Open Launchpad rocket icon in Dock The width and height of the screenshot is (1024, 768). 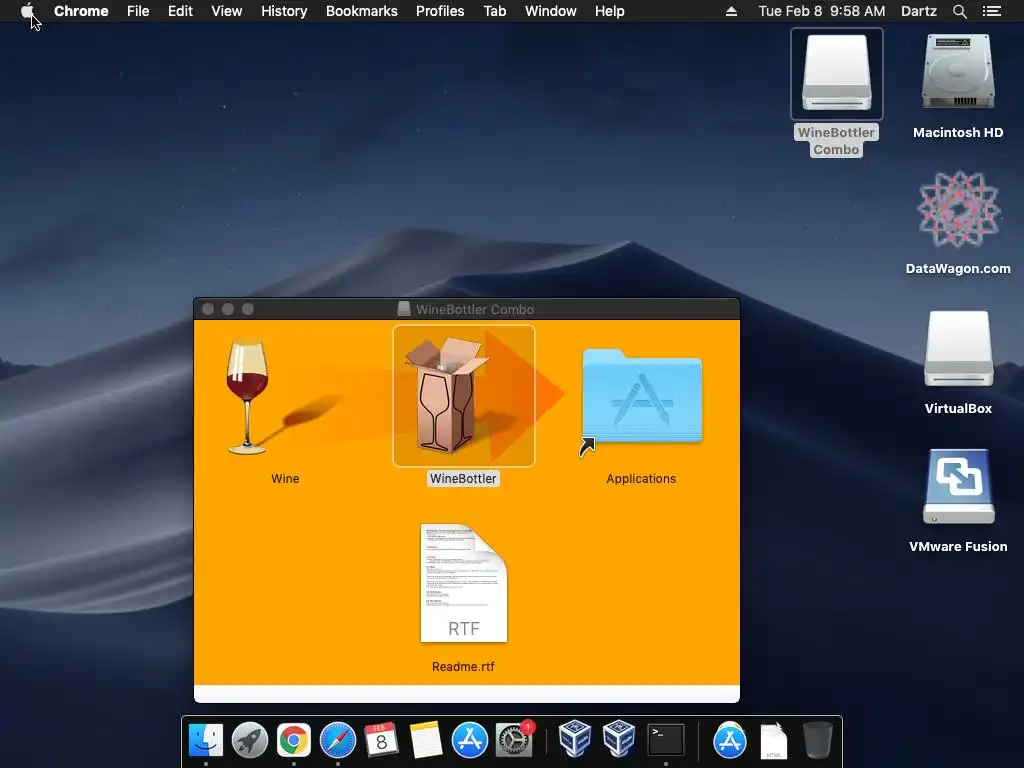point(249,740)
